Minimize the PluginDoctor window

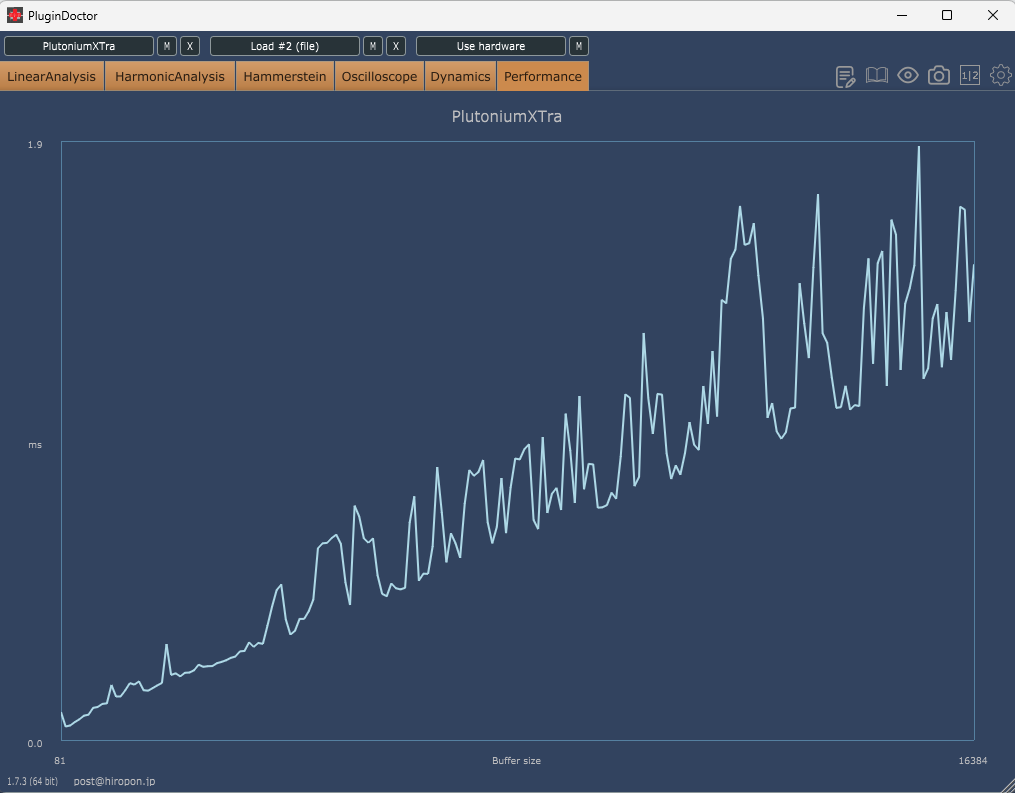(x=902, y=15)
